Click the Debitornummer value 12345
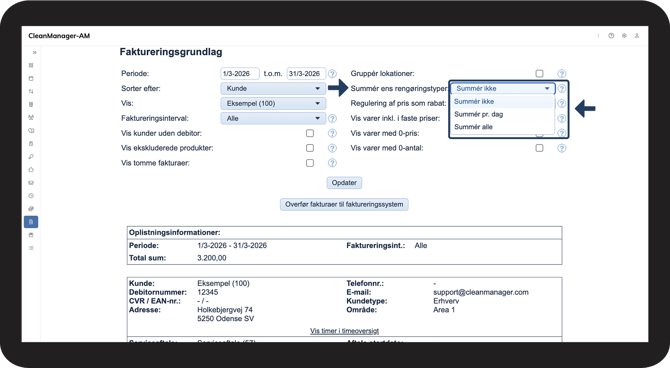Screen dimensions: 670x368 point(208,292)
